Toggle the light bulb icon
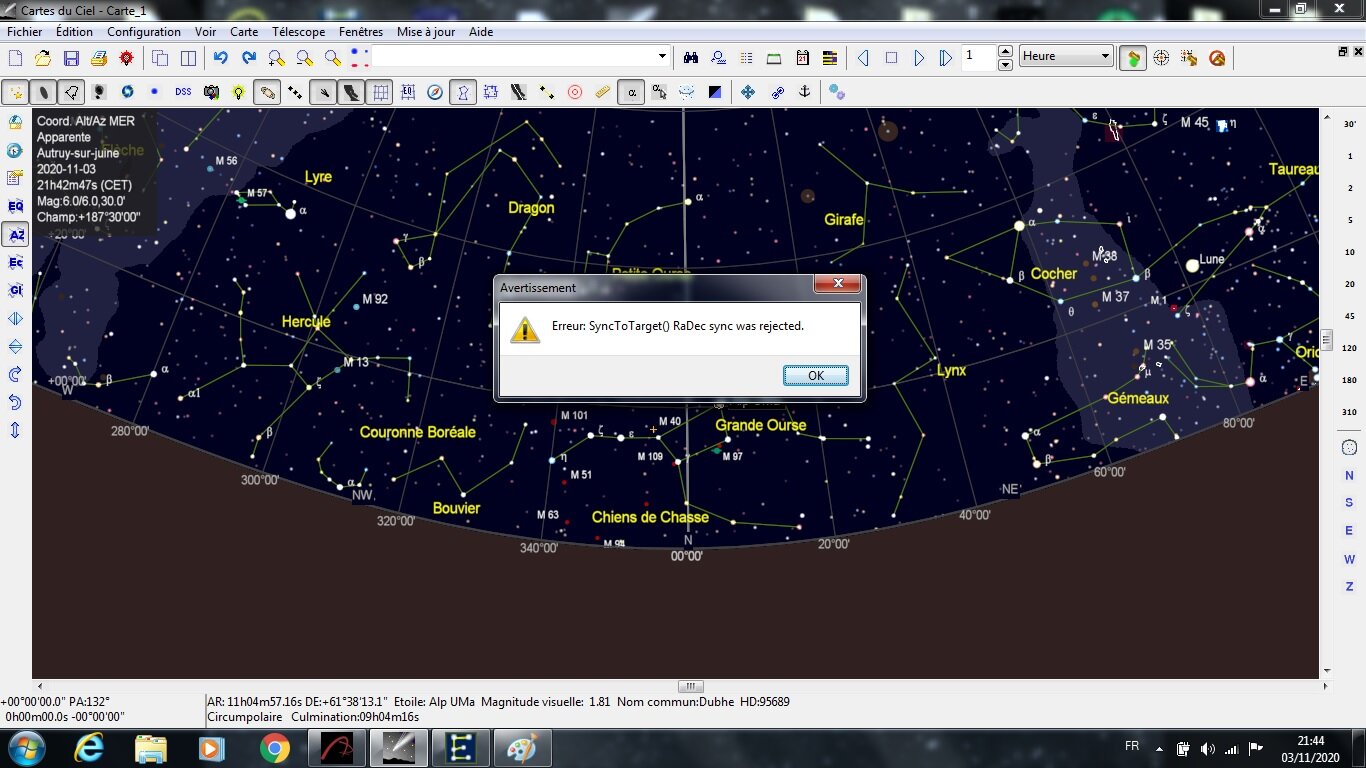The height and width of the screenshot is (768, 1366). coord(239,92)
